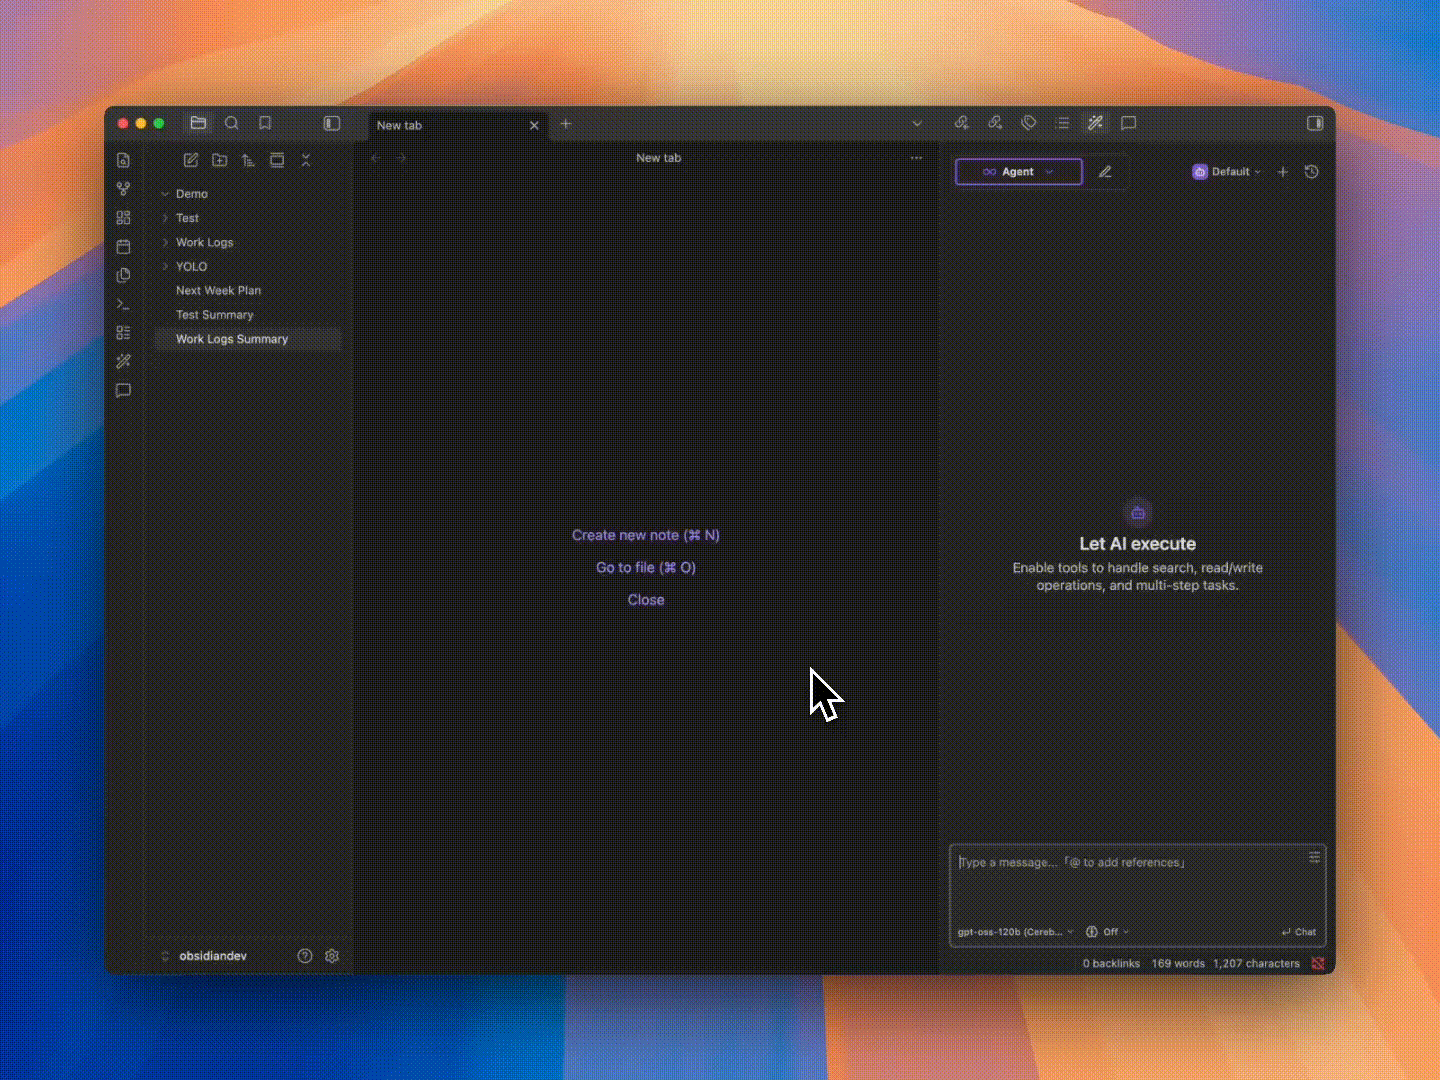Open chat history clock icon

[x=1312, y=172]
